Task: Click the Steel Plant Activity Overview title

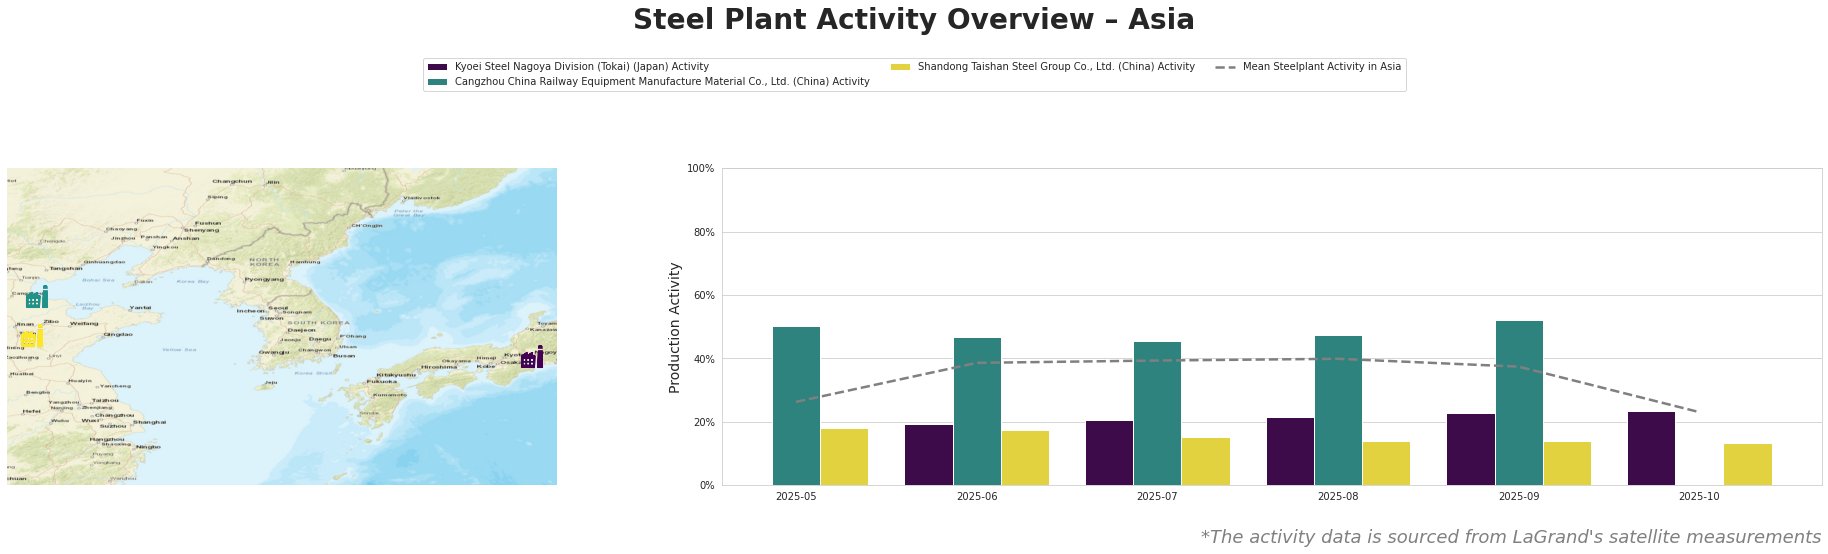Action: [x=913, y=20]
